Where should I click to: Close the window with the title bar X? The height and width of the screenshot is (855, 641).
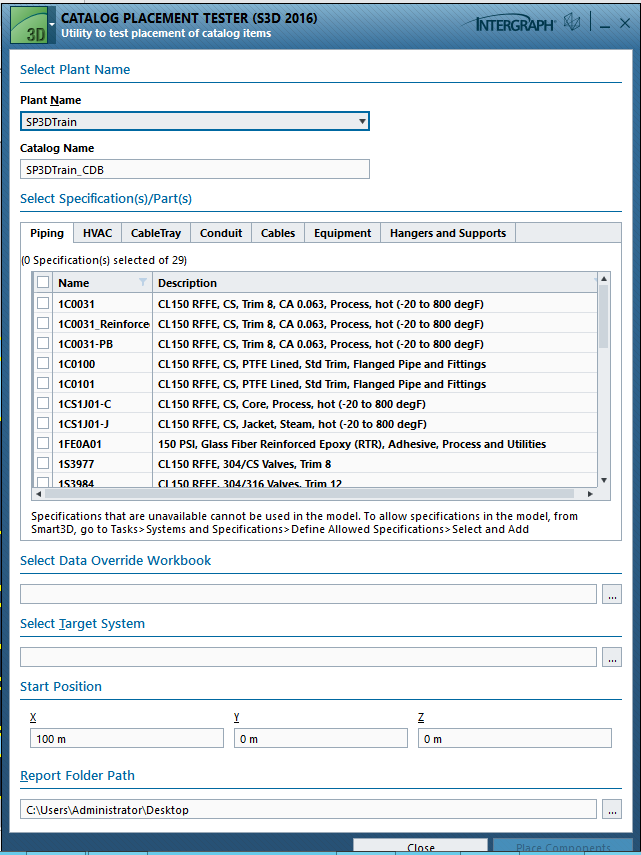(625, 23)
